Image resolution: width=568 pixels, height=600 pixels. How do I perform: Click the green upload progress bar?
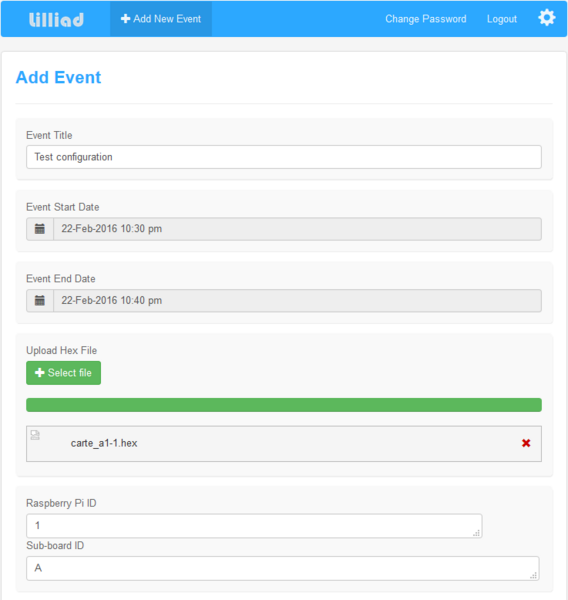coord(284,405)
